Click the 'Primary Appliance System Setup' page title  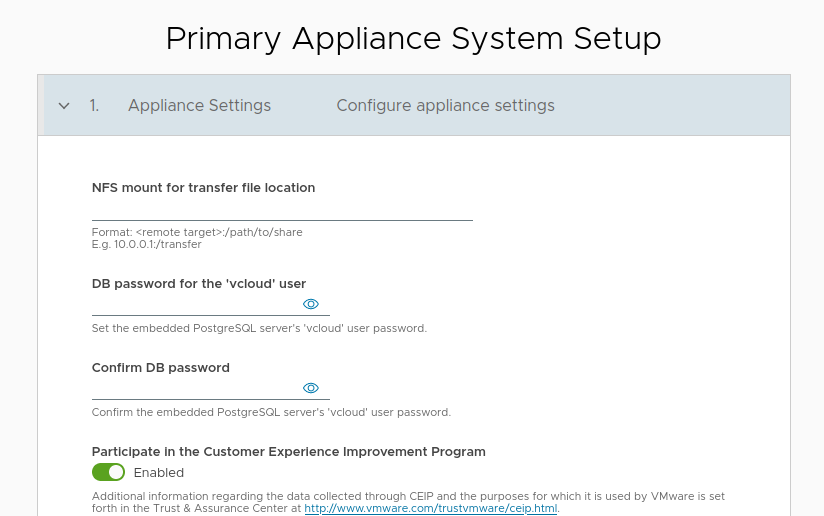(413, 38)
